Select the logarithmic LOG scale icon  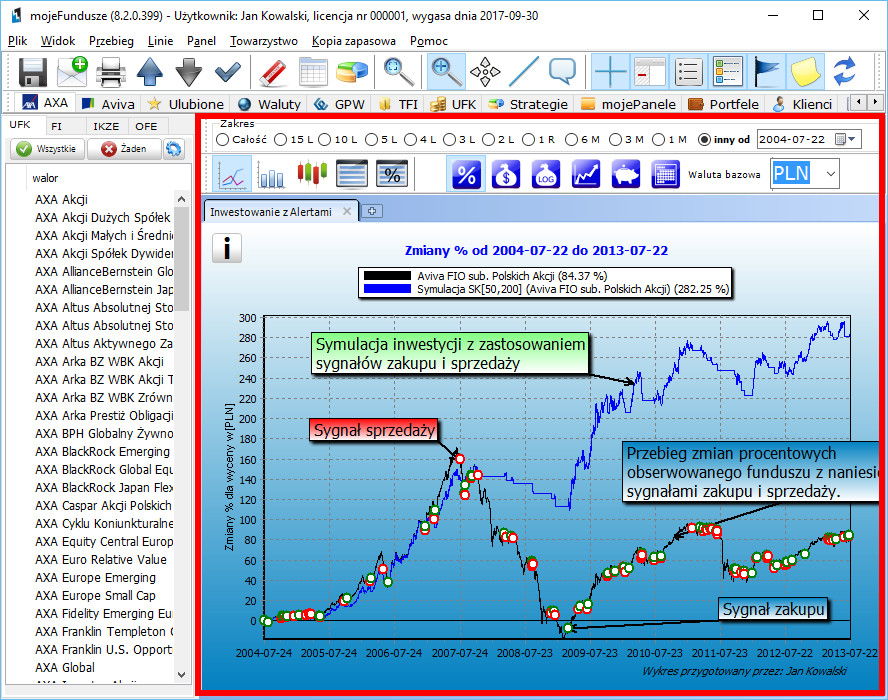546,174
